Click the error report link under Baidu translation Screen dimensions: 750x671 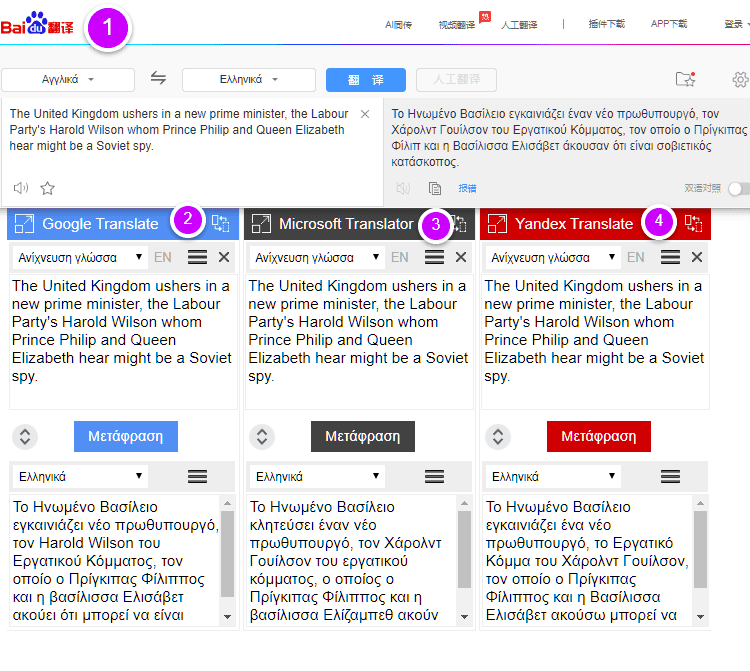(467, 188)
